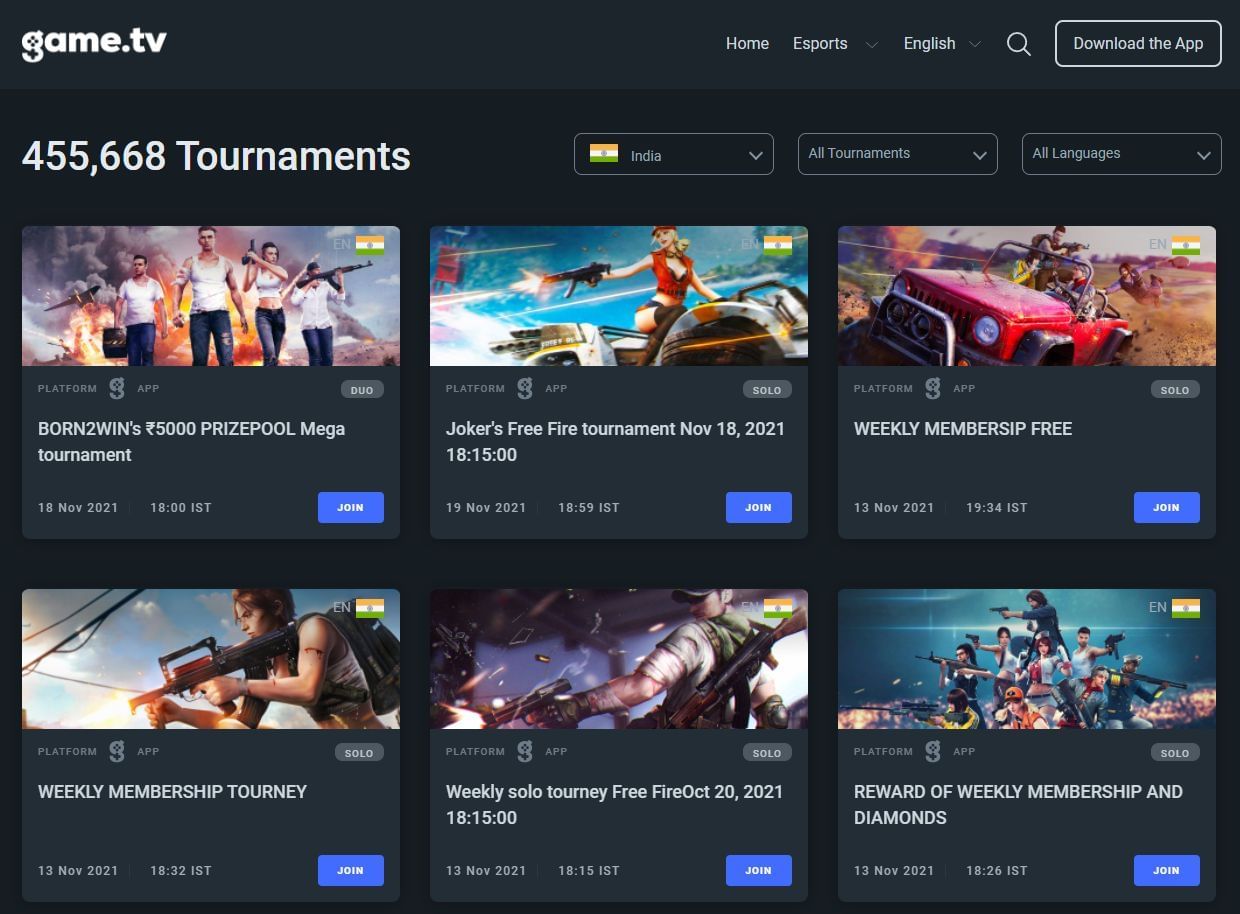The height and width of the screenshot is (914, 1240).
Task: Click SOLO badge on WEEKLY MEMBERSHIP TOURNEY card
Action: point(358,753)
